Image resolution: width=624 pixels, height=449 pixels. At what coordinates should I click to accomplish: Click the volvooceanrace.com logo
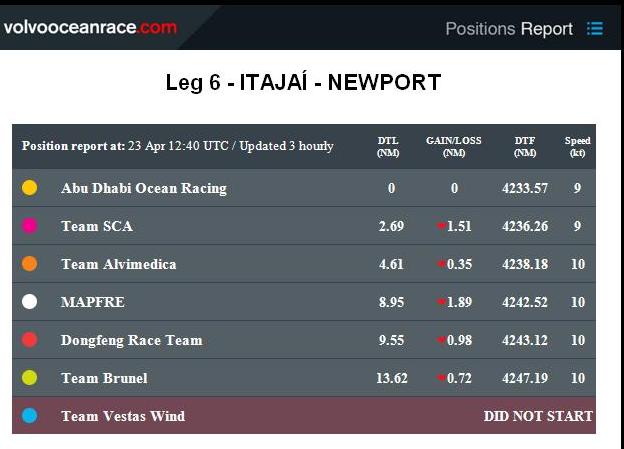click(90, 27)
